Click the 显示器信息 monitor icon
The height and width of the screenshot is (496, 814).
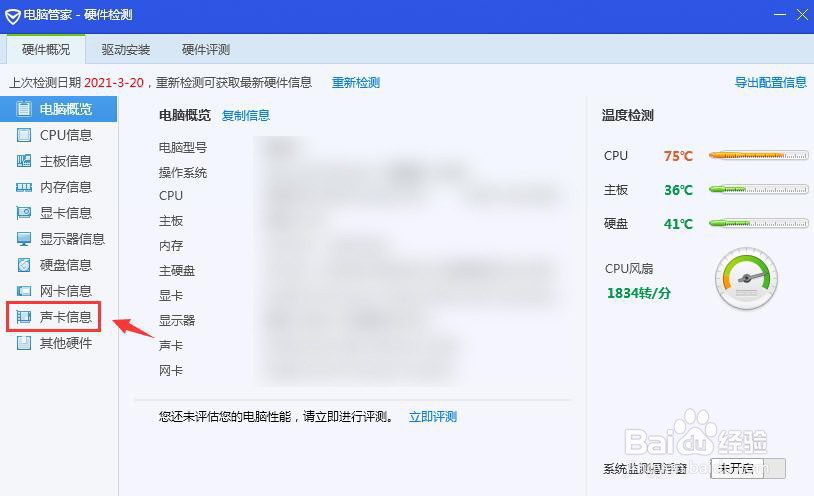23,239
